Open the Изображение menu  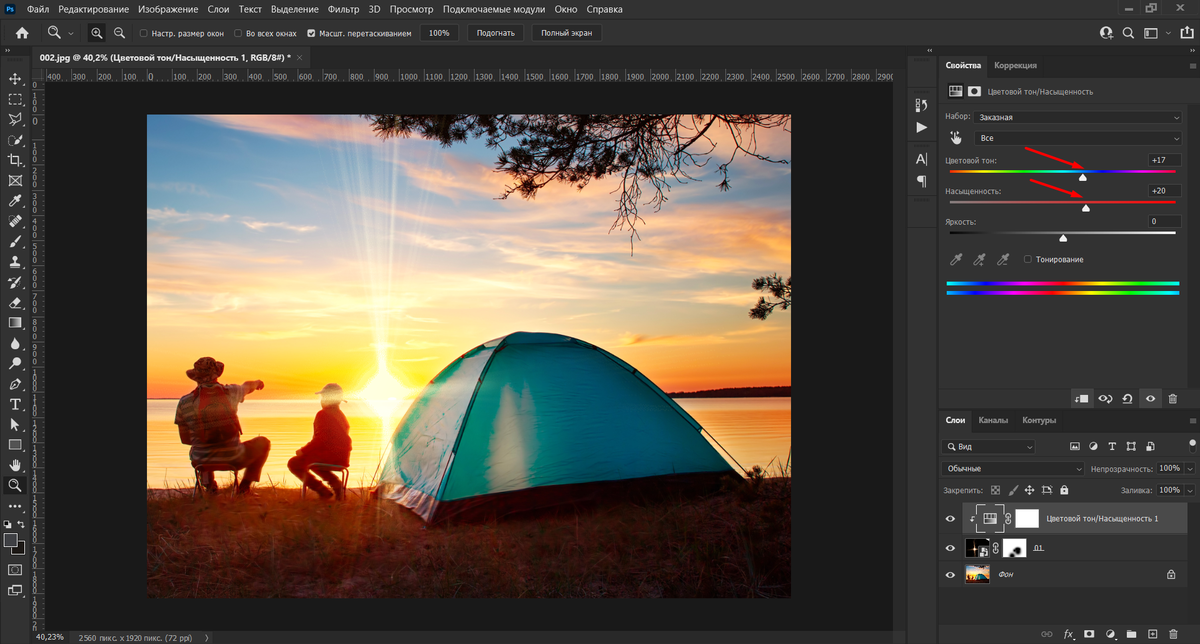tap(167, 9)
